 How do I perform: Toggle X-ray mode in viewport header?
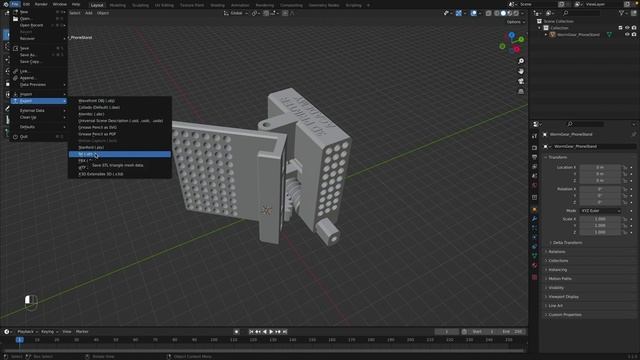(489, 13)
